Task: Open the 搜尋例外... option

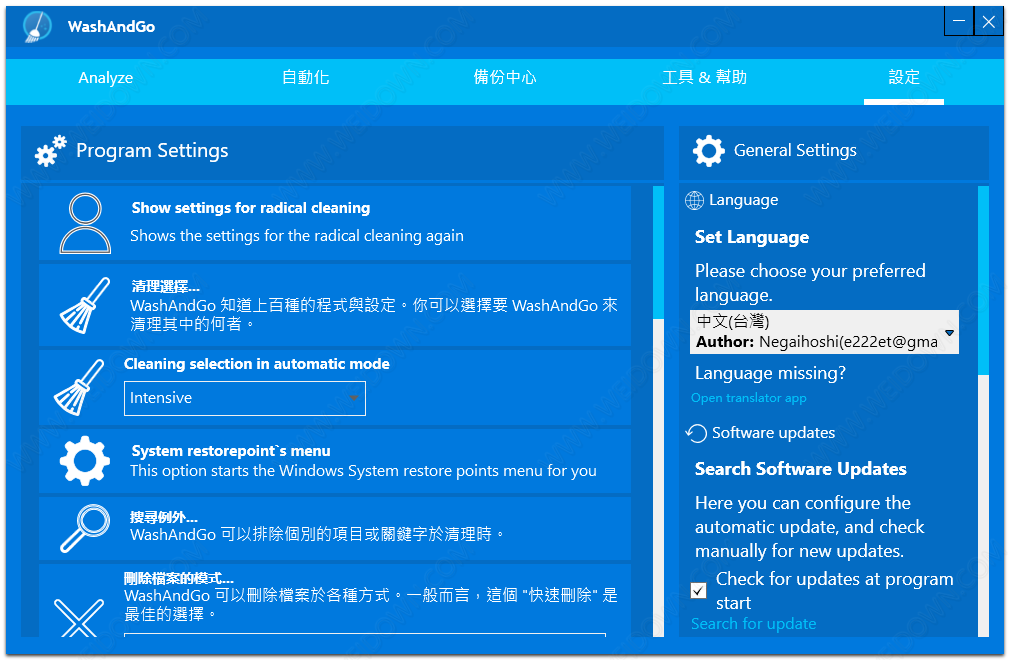Action: click(335, 528)
